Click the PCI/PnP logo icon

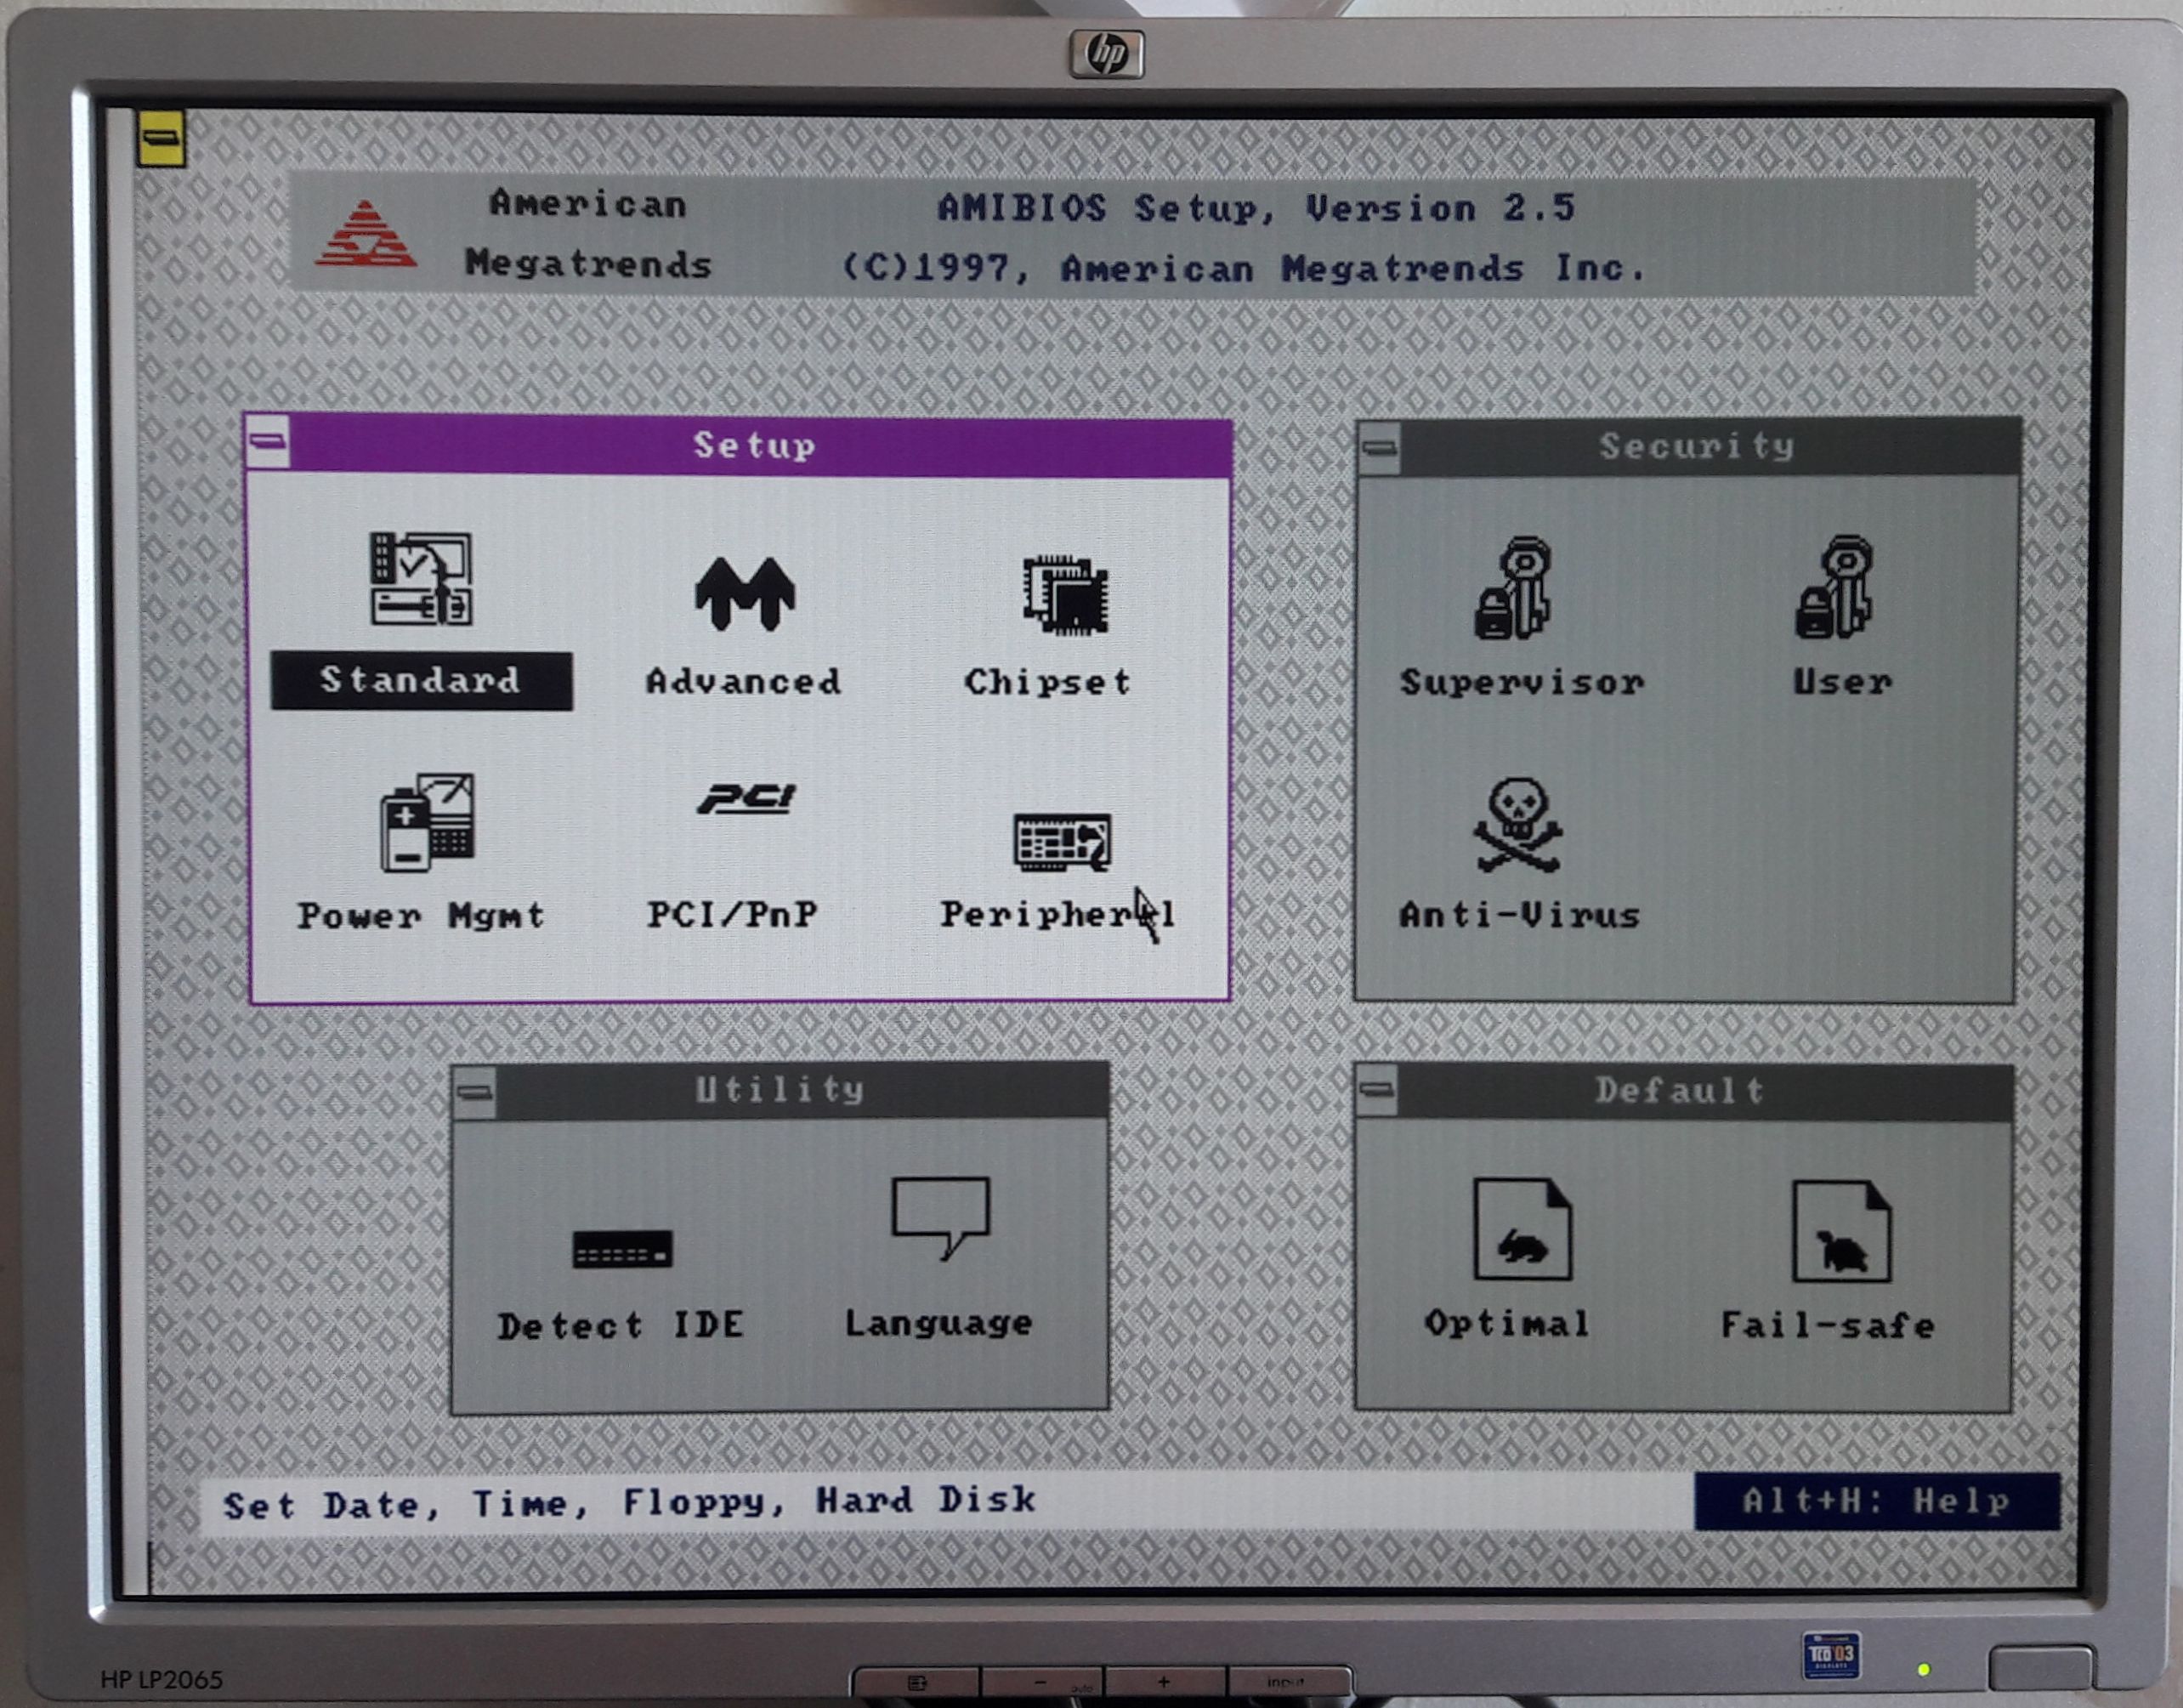pos(746,799)
